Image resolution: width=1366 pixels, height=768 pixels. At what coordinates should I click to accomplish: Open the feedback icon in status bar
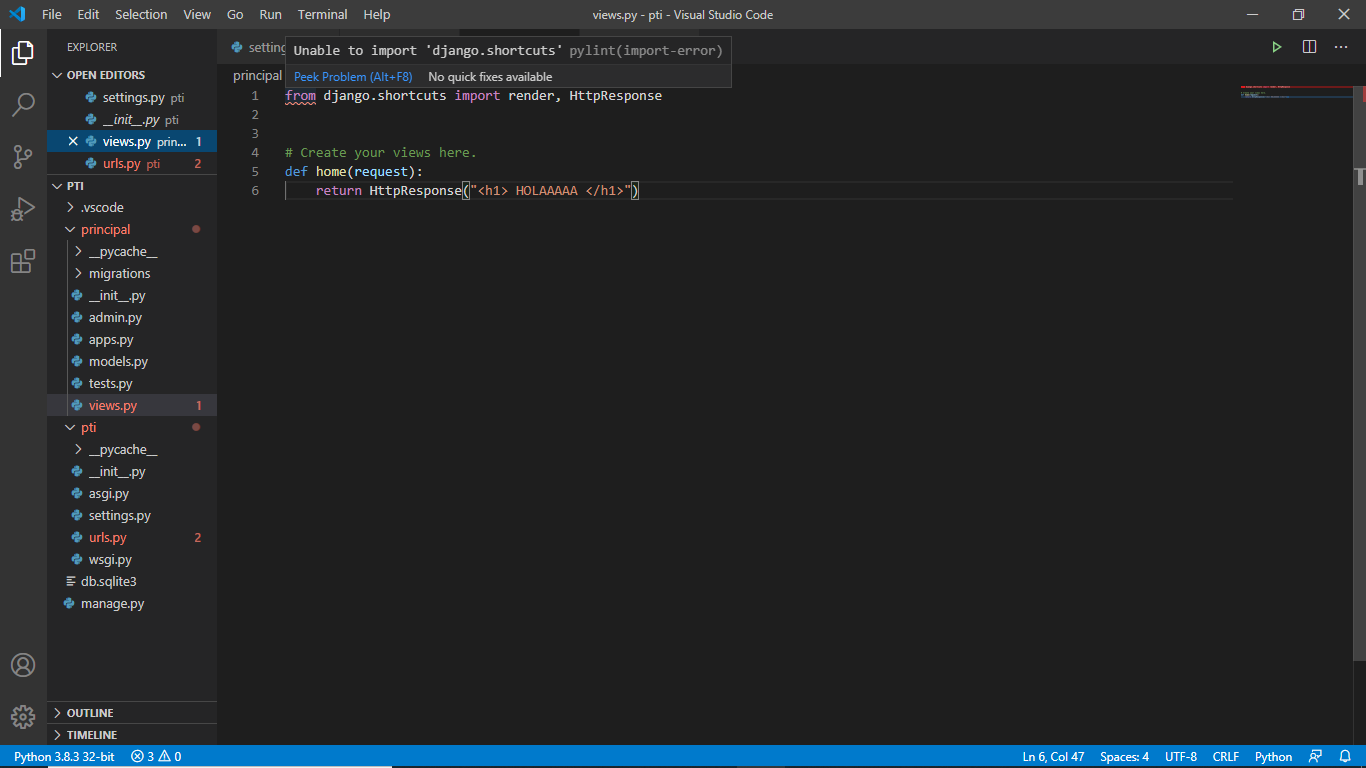(x=1316, y=757)
